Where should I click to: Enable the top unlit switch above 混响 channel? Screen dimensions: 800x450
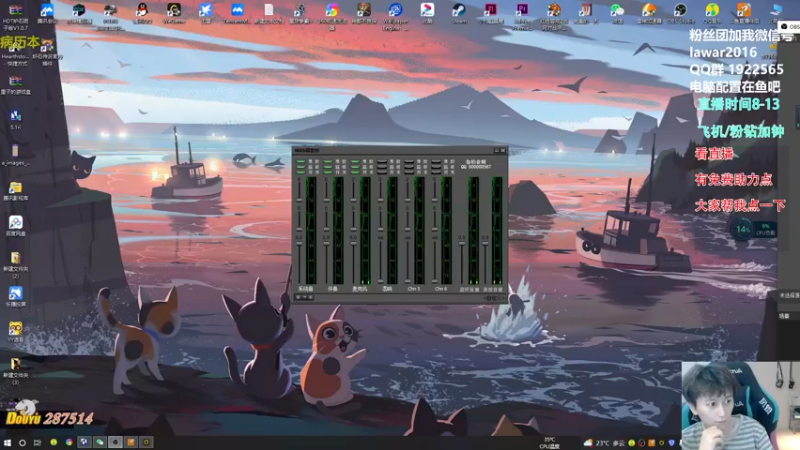382,161
